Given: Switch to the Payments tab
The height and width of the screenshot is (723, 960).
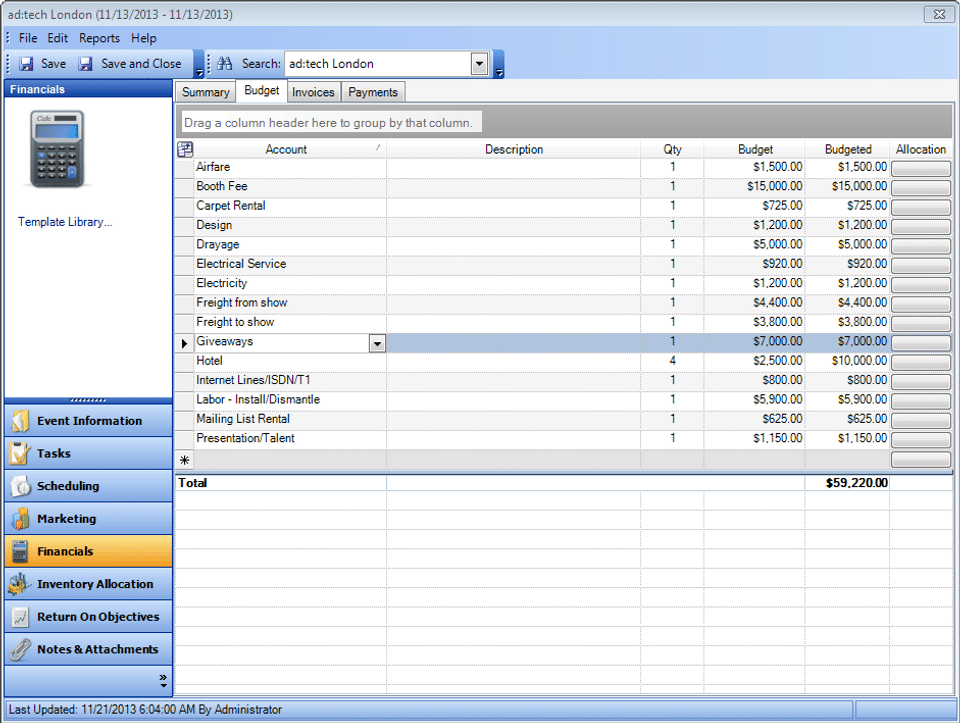Looking at the screenshot, I should coord(373,92).
